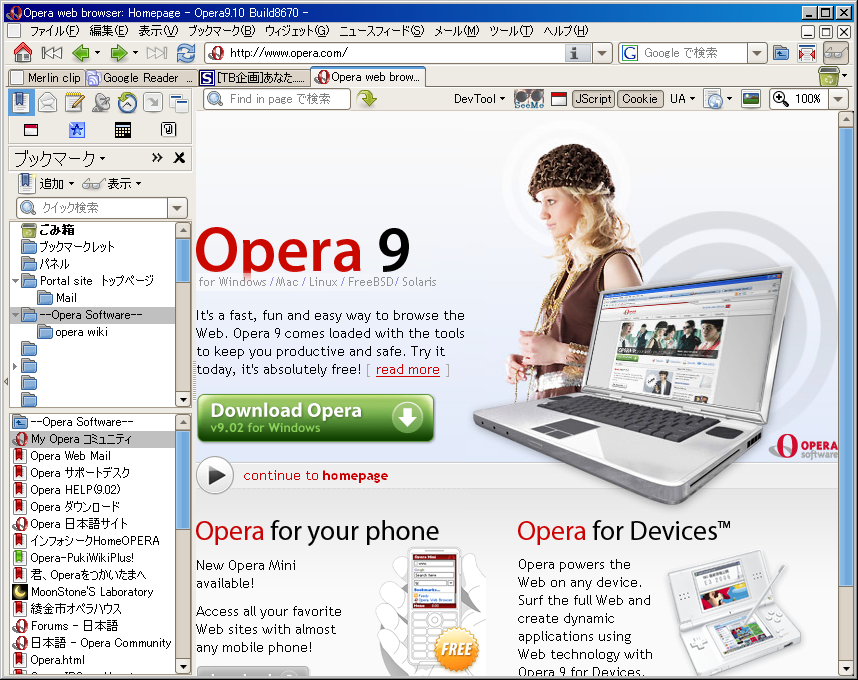This screenshot has width=858, height=680.
Task: Close the Bookmarks panel with the X
Action: (179, 158)
